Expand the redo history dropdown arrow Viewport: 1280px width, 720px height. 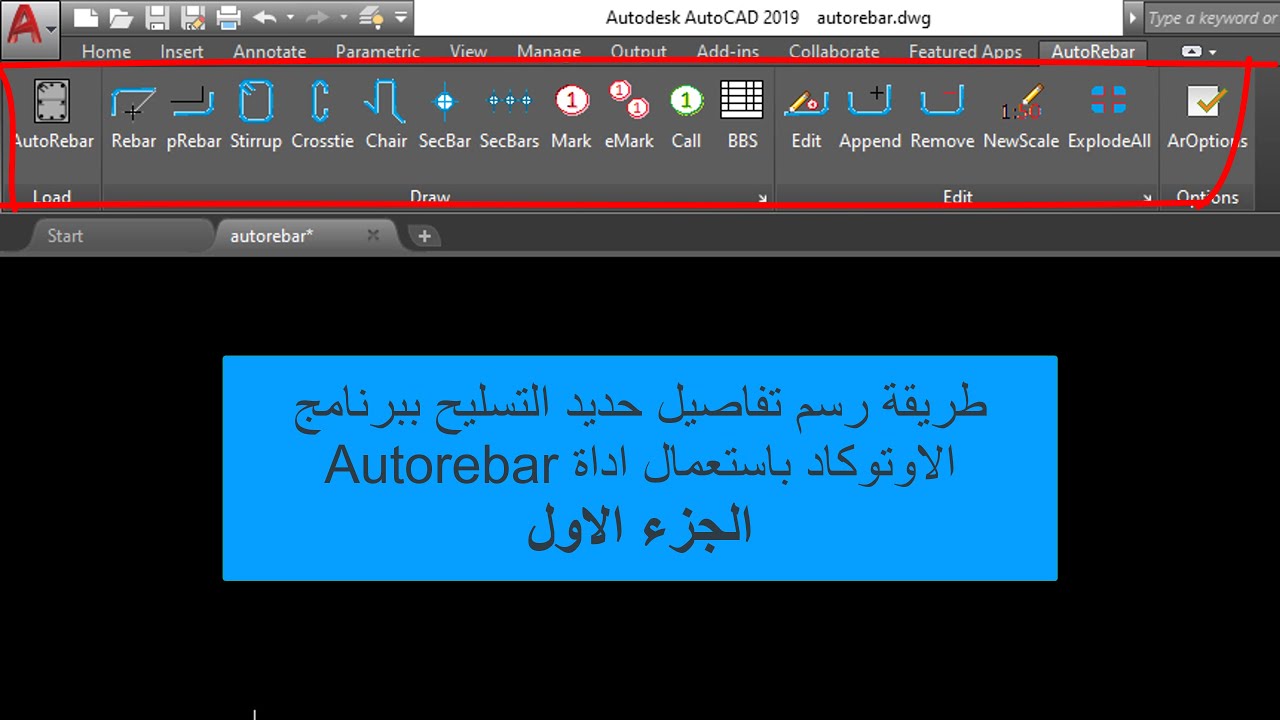(343, 17)
